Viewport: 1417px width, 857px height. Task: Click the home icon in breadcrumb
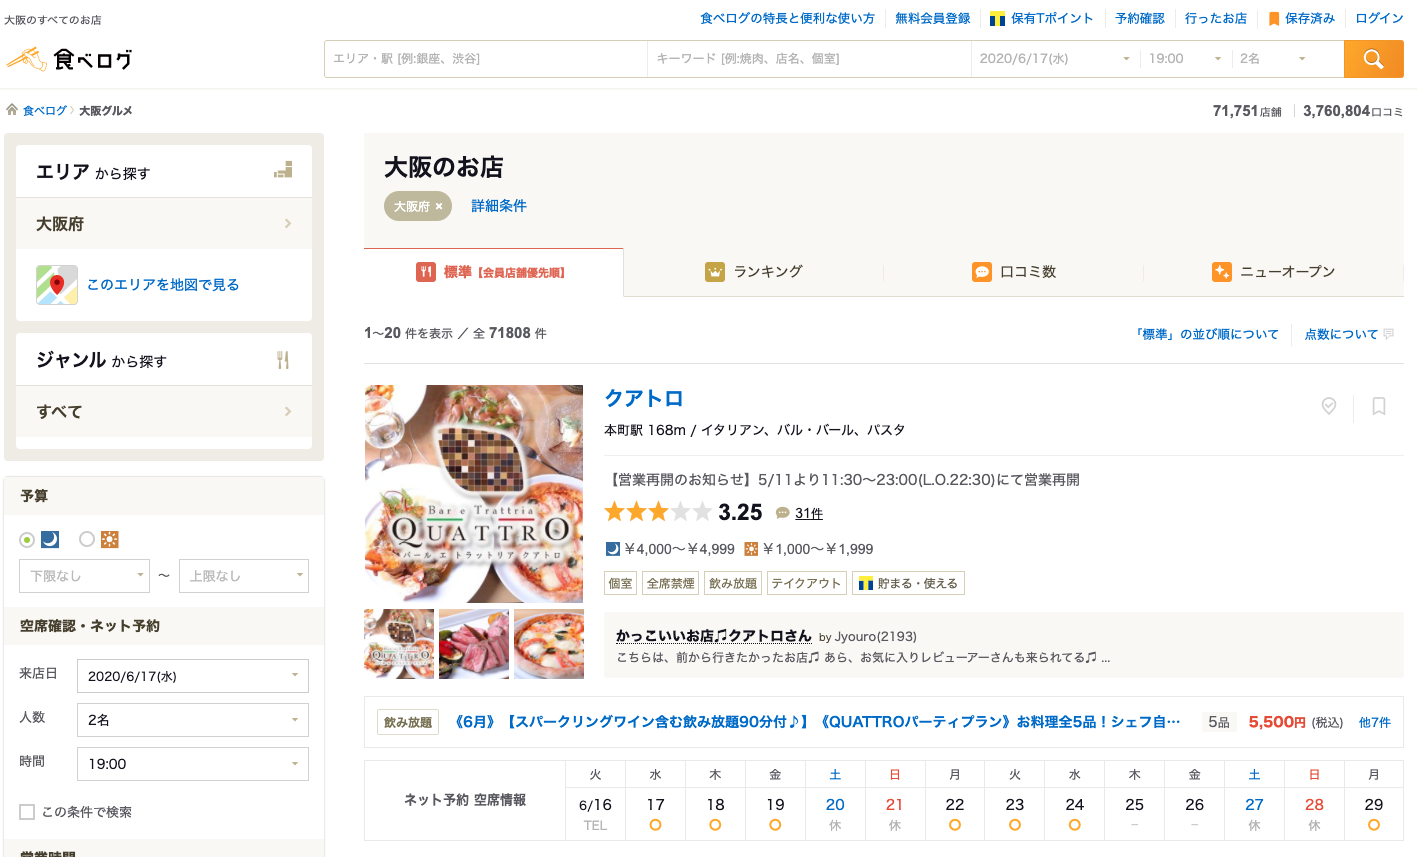point(12,110)
